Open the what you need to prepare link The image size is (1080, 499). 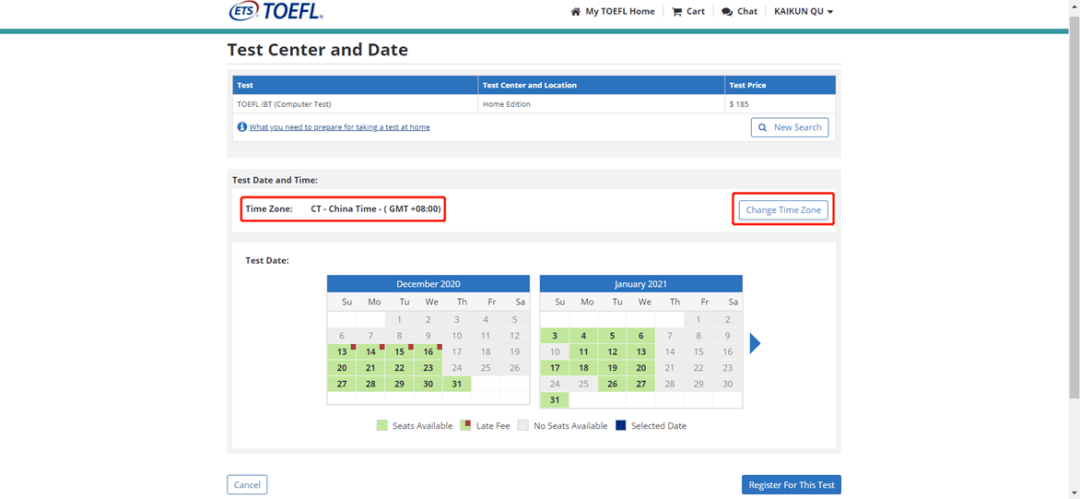click(x=340, y=127)
